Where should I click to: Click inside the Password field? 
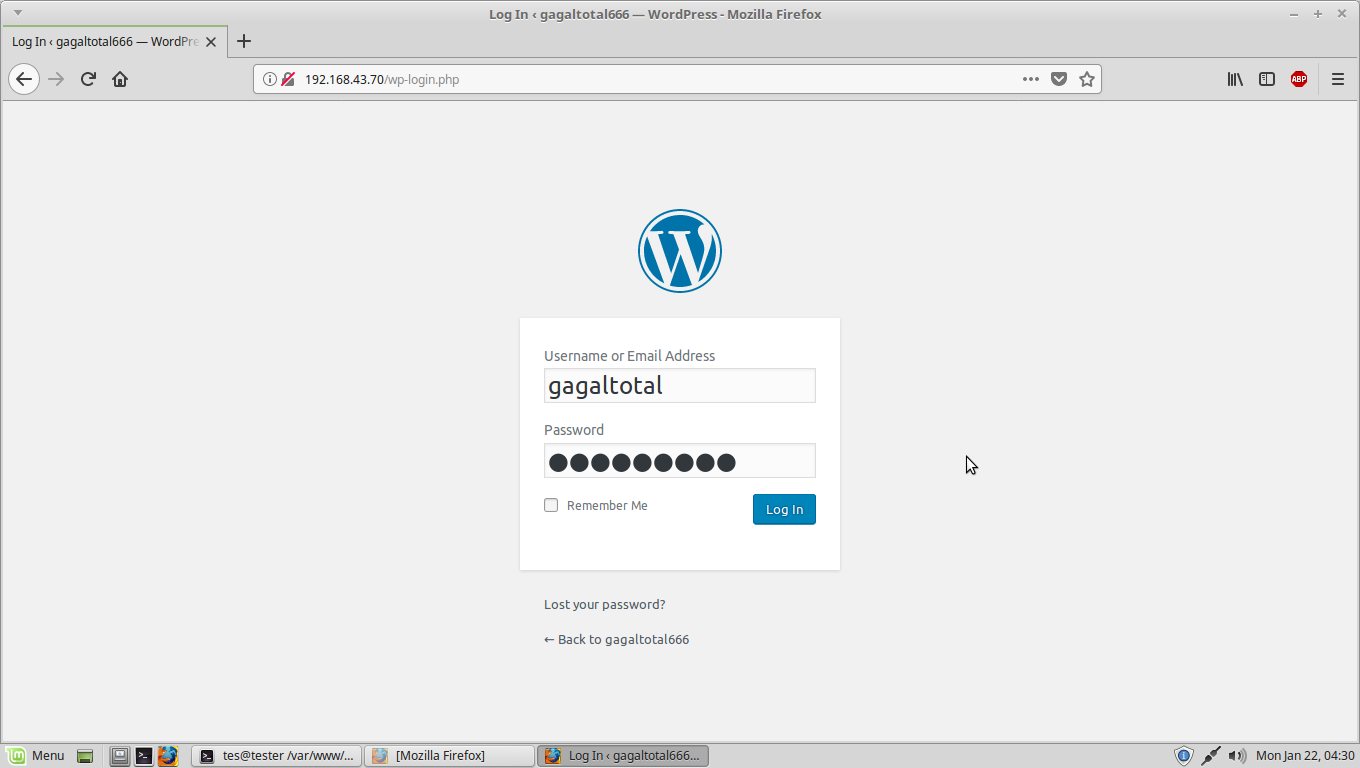pyautogui.click(x=679, y=461)
